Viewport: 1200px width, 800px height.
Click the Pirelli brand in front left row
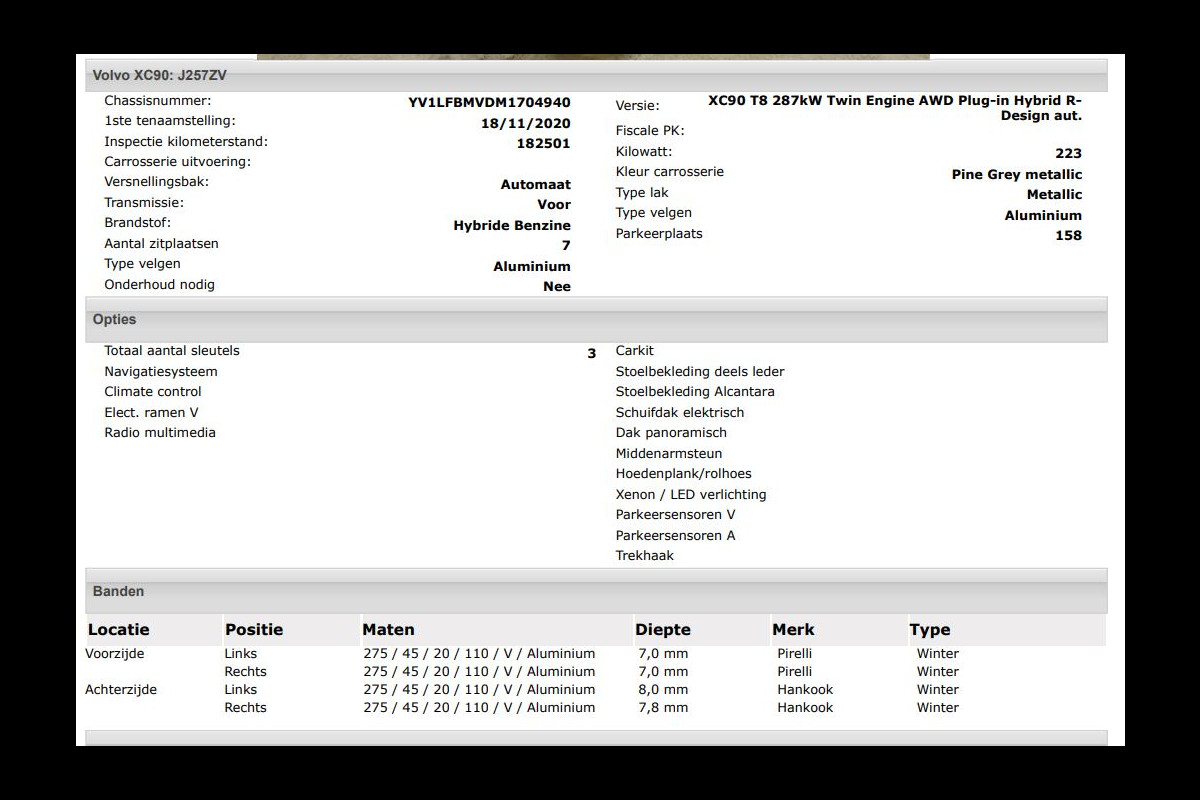[x=795, y=654]
